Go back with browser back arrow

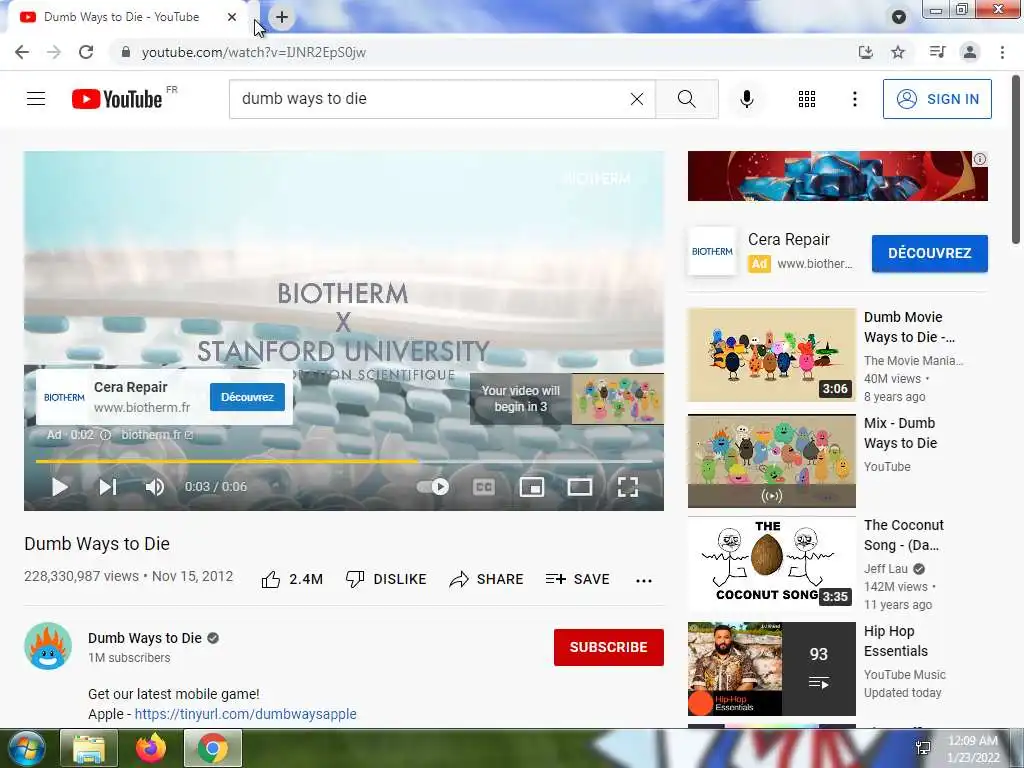click(22, 52)
